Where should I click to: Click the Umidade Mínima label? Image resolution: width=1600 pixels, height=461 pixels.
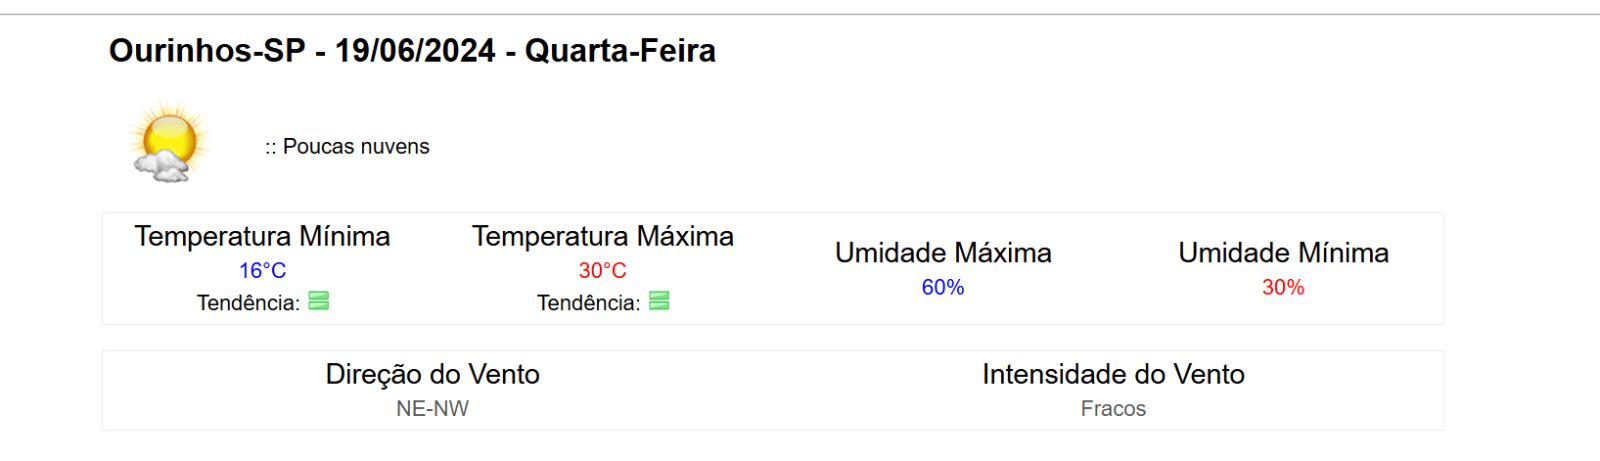1283,253
